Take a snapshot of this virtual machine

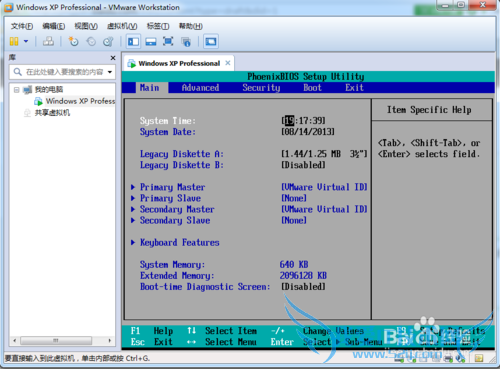point(73,41)
